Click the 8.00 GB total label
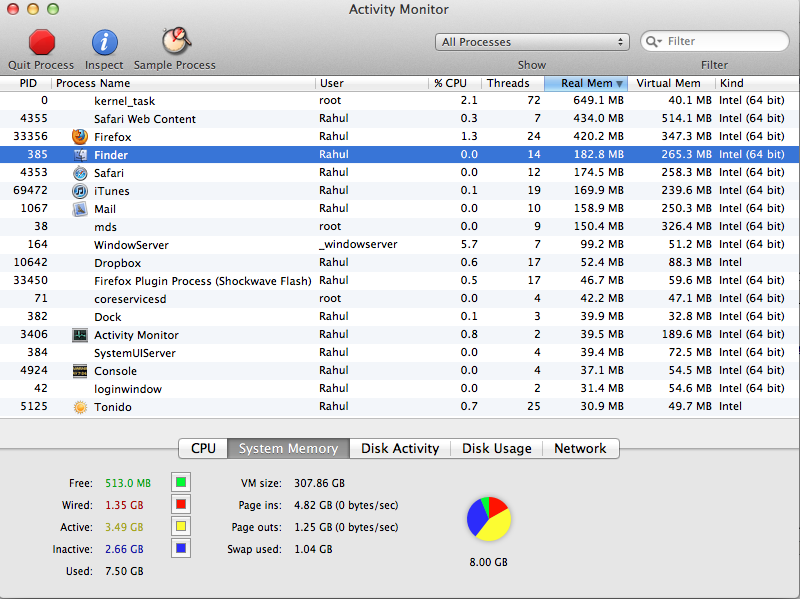Screen dimensions: 800x599 click(x=489, y=562)
